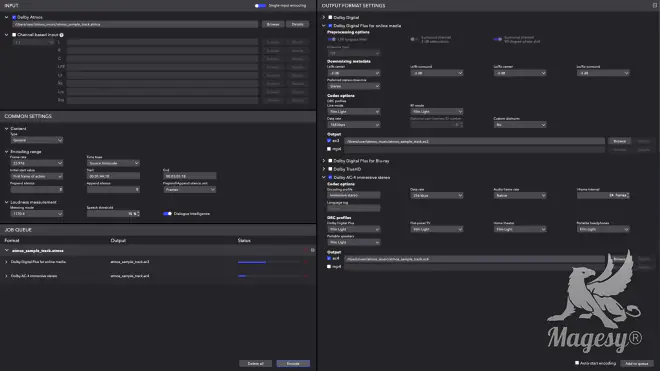
Task: Expand Dolby Digital Plus for Blu-ray section
Action: [324, 161]
